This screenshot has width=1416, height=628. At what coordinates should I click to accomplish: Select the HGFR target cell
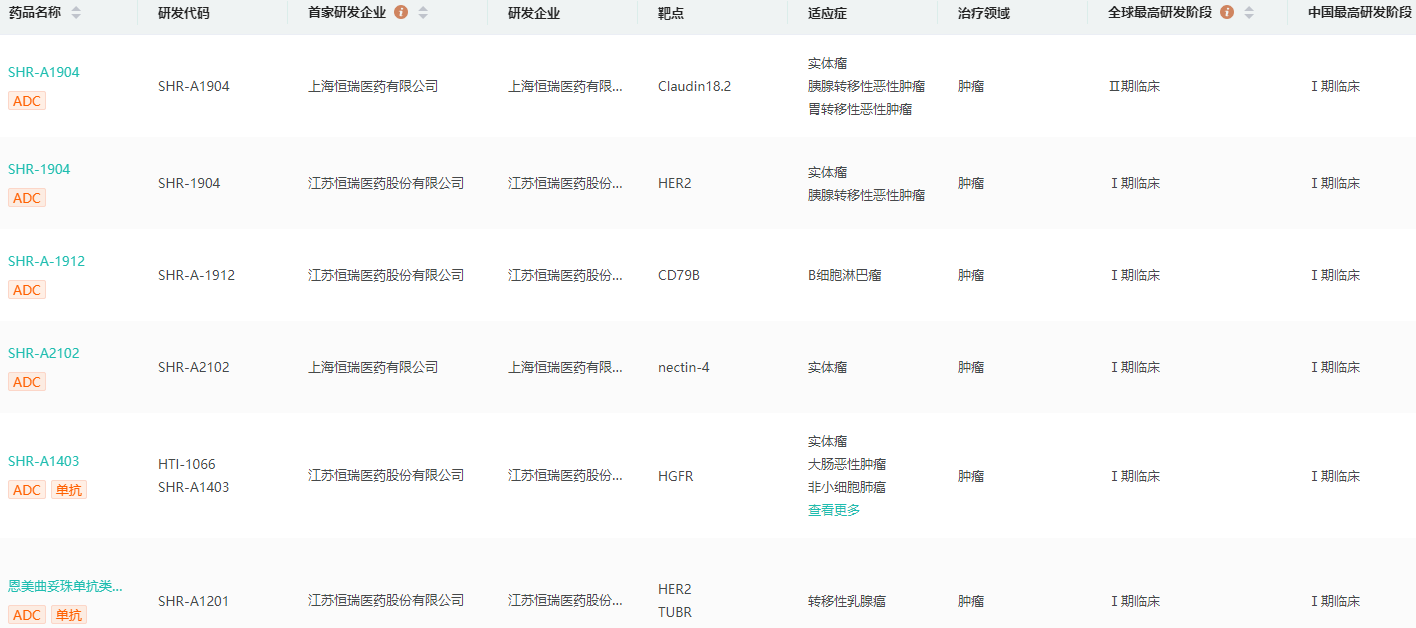pyautogui.click(x=676, y=476)
